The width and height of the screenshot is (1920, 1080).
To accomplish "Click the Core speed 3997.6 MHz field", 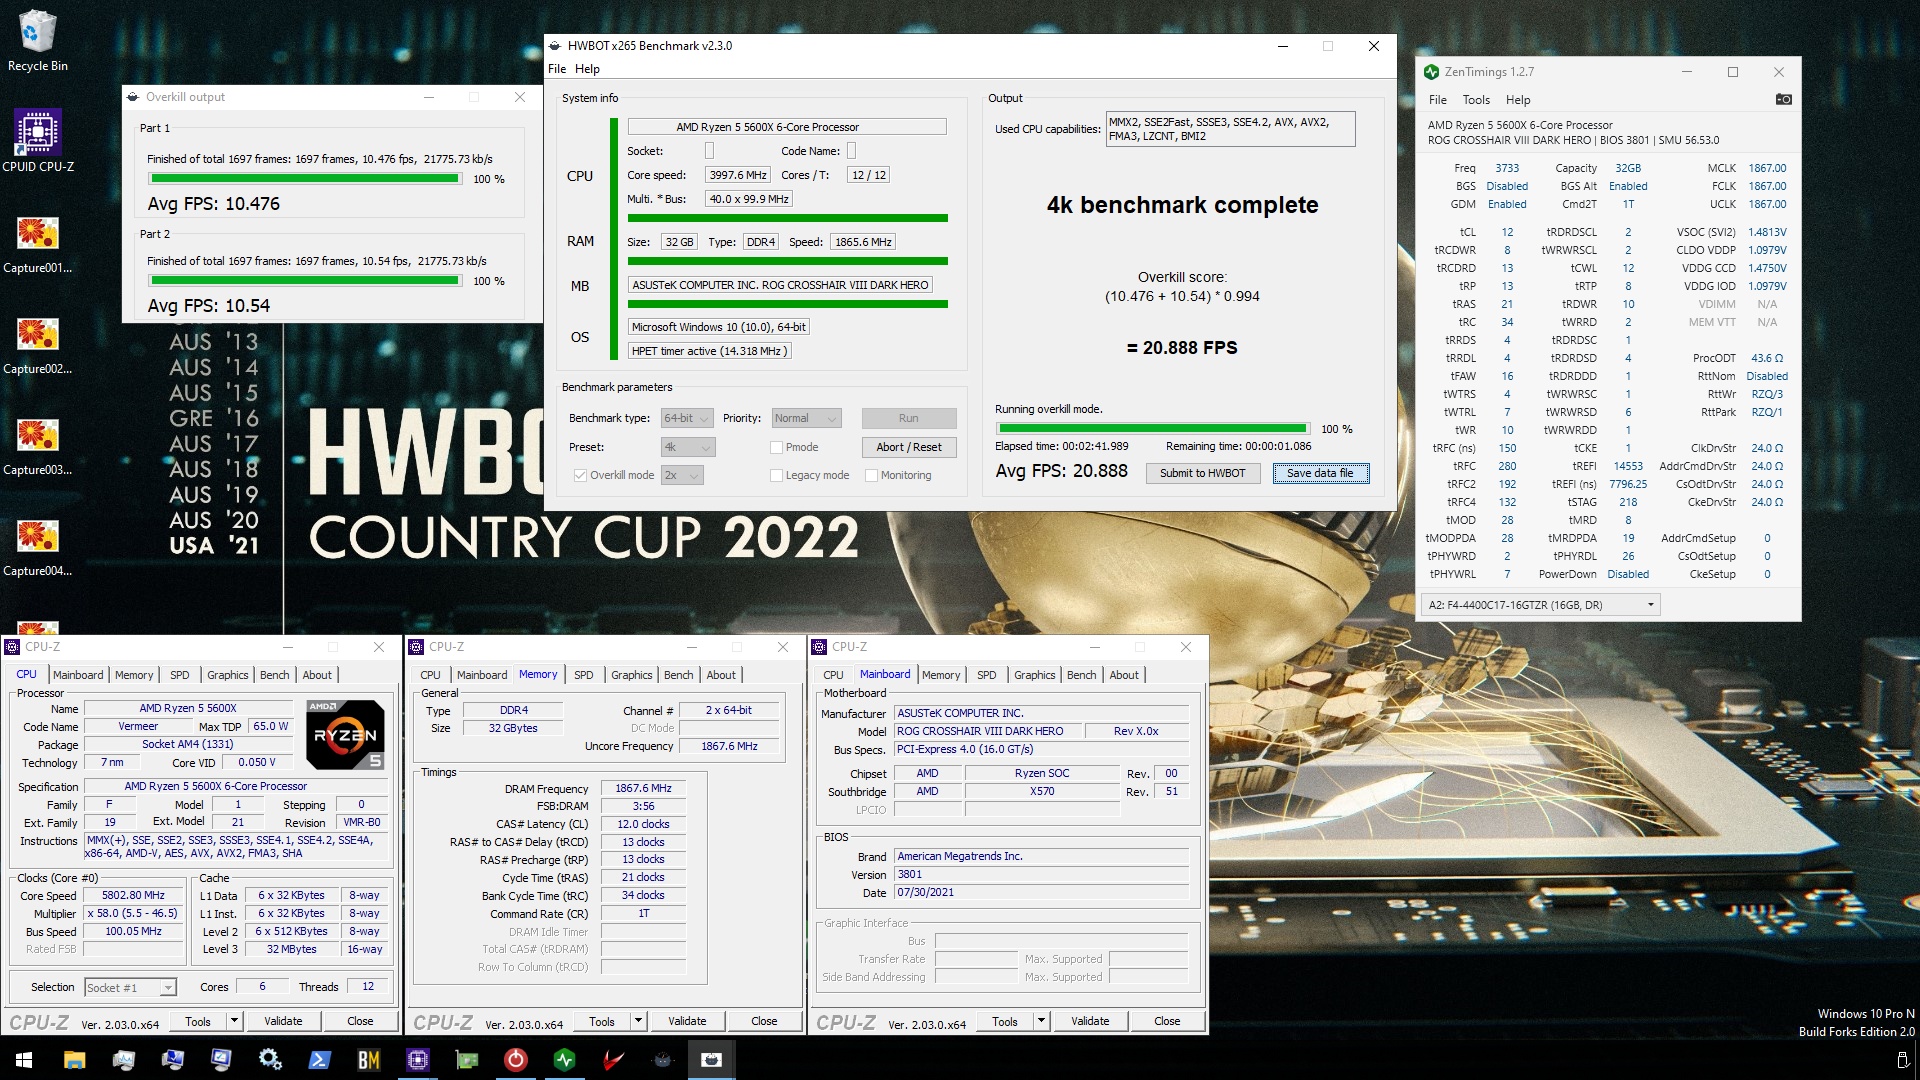I will 738,175.
